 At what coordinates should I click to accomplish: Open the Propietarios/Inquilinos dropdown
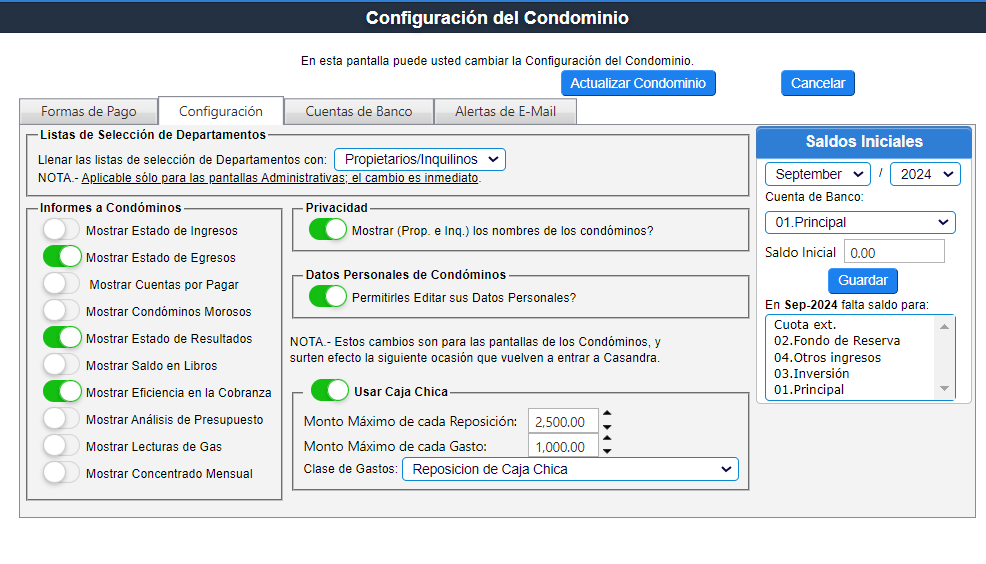pos(420,159)
